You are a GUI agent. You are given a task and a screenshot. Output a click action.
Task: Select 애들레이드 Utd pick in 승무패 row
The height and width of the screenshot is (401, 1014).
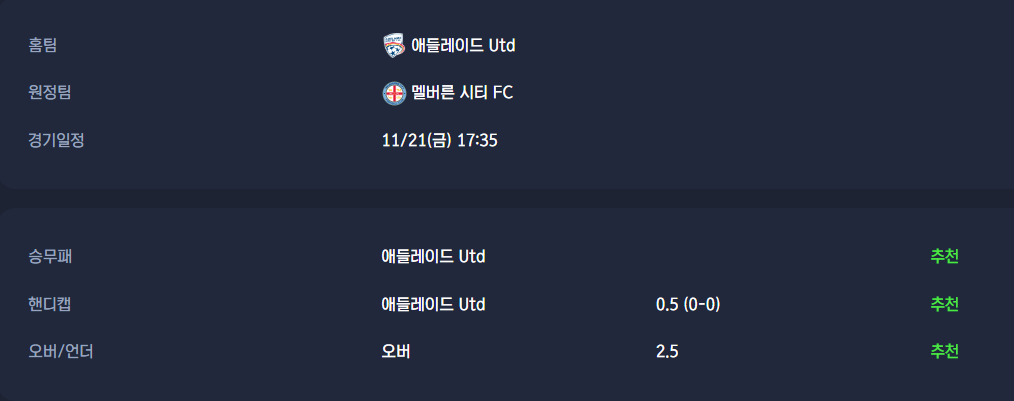click(x=433, y=256)
